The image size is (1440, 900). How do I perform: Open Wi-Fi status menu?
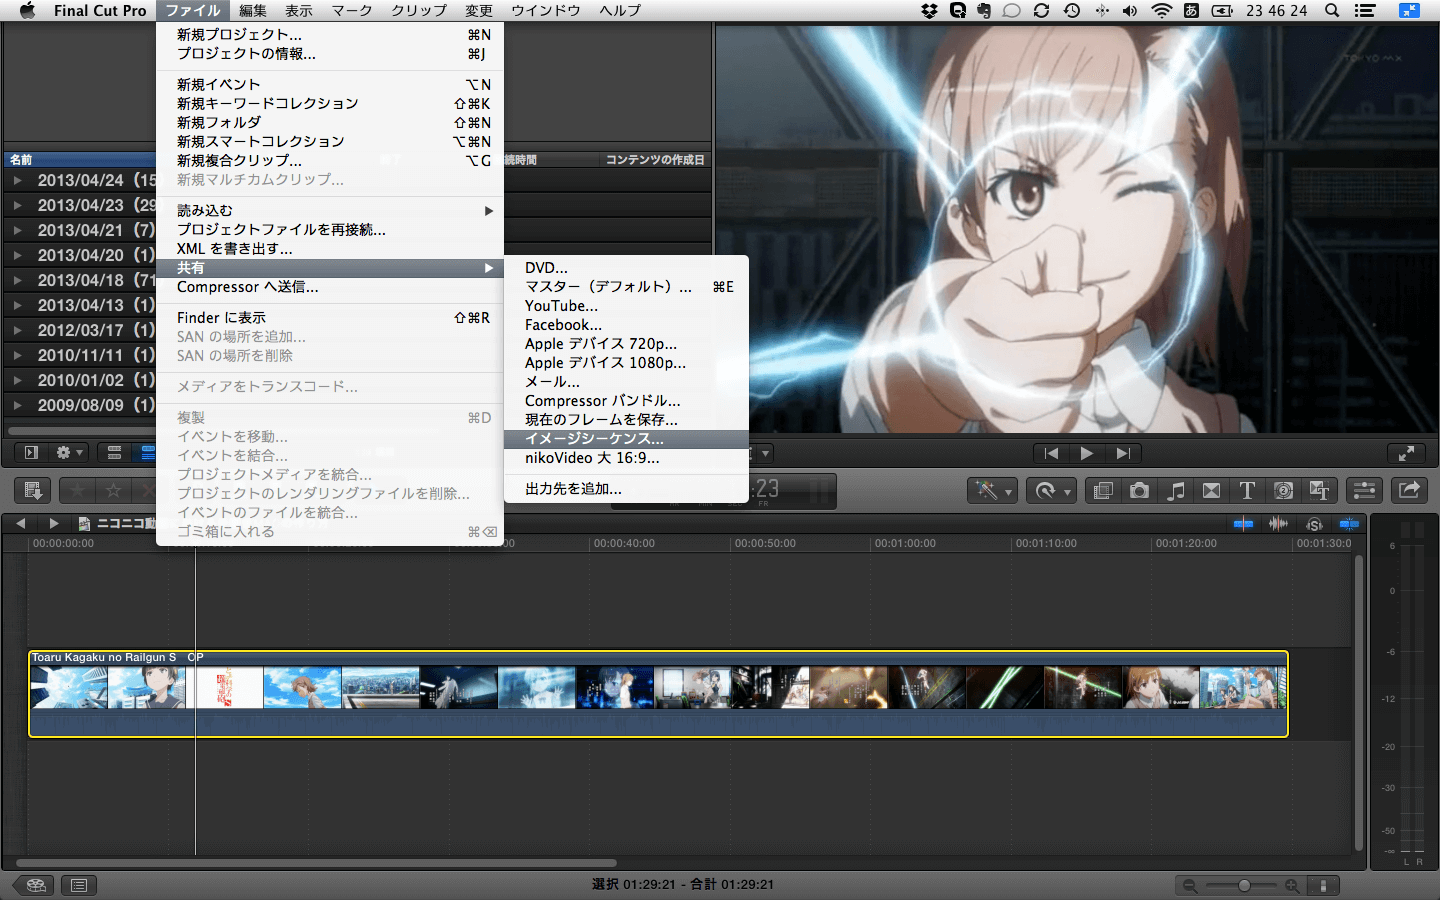click(1161, 10)
